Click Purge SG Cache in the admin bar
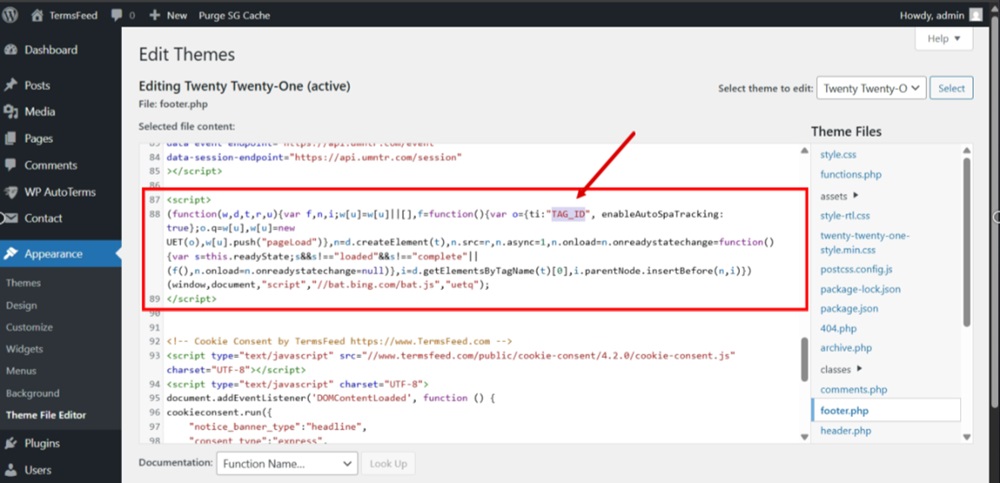This screenshot has height=483, width=1000. [234, 15]
